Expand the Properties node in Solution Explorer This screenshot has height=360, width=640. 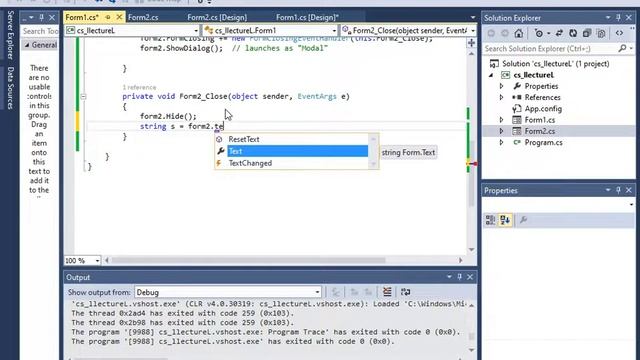502,86
